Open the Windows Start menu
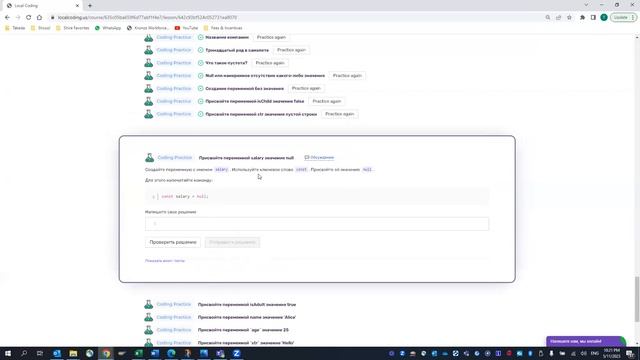The width and height of the screenshot is (640, 360). pyautogui.click(x=8, y=353)
